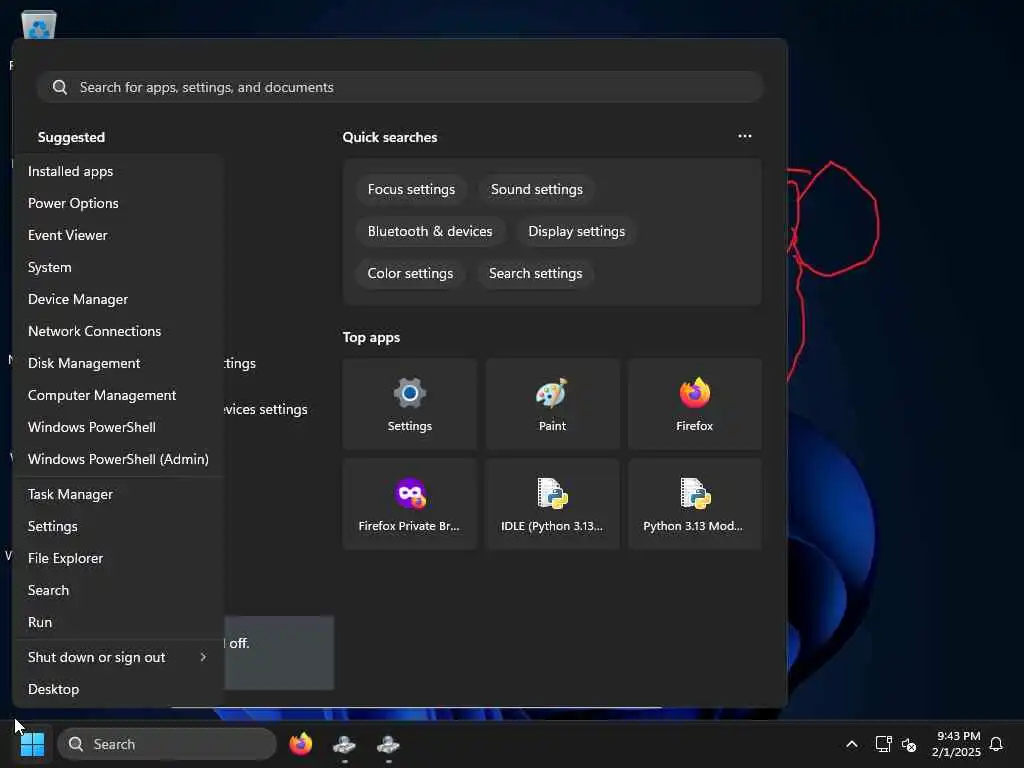Open Task Manager from the menu
The image size is (1024, 768).
(118, 494)
